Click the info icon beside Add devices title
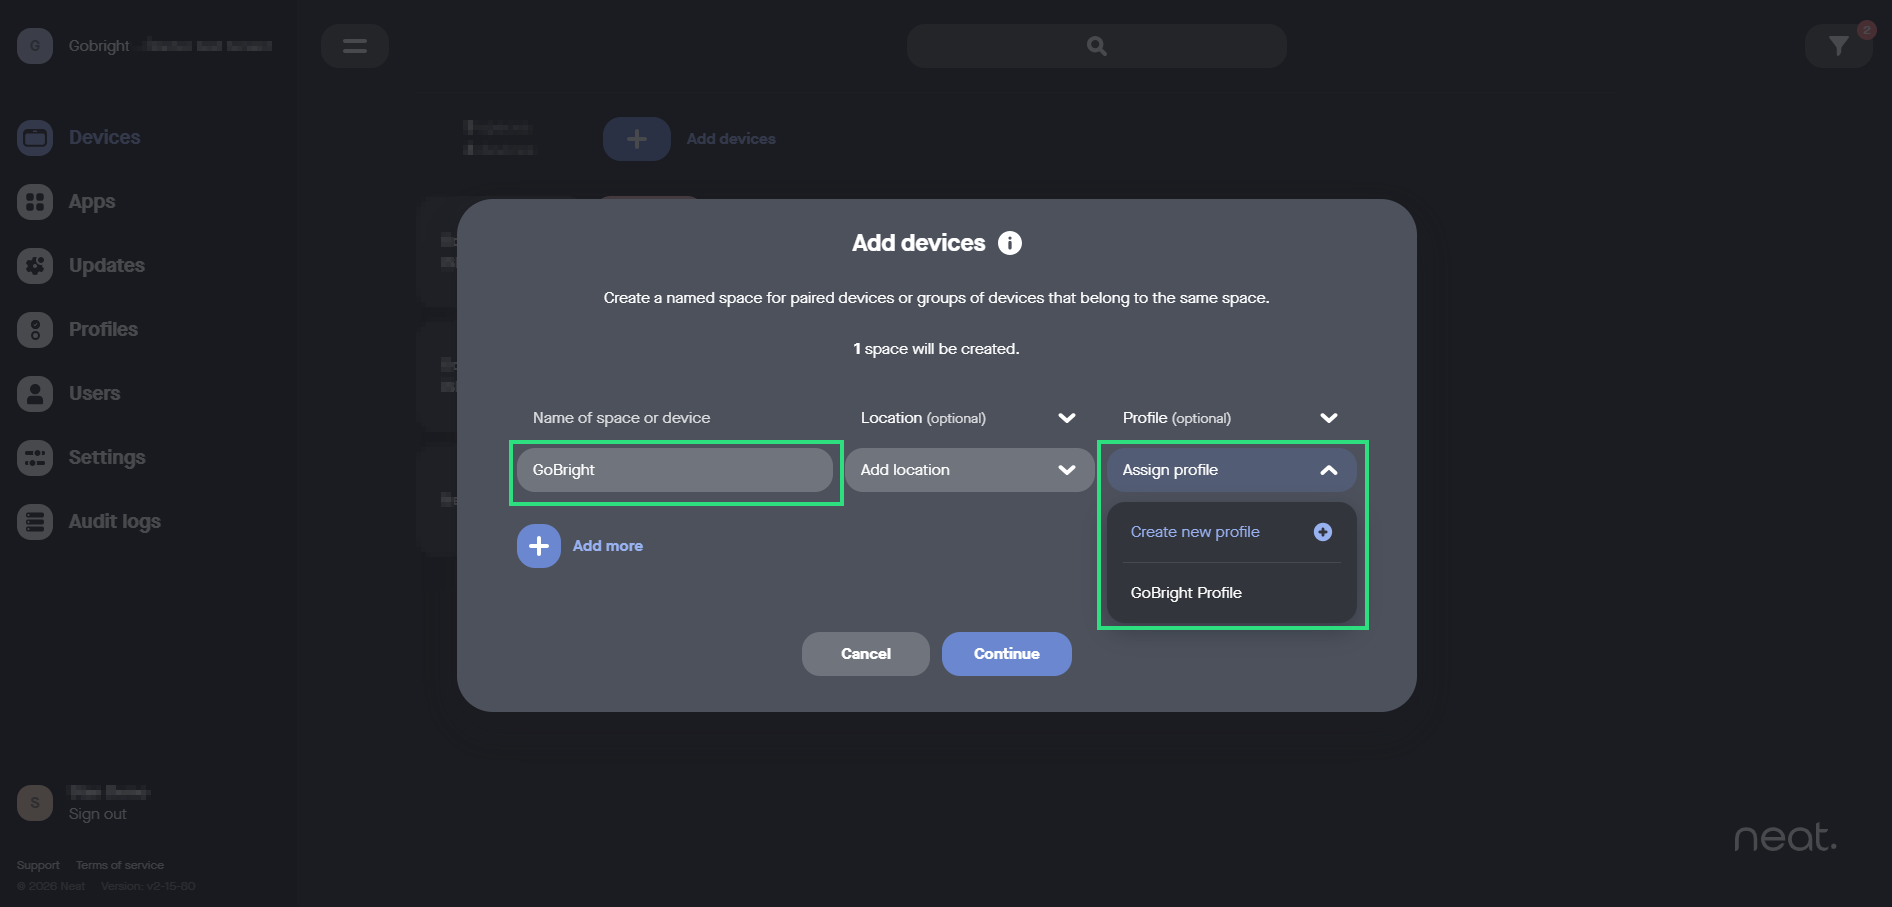 click(x=1010, y=243)
